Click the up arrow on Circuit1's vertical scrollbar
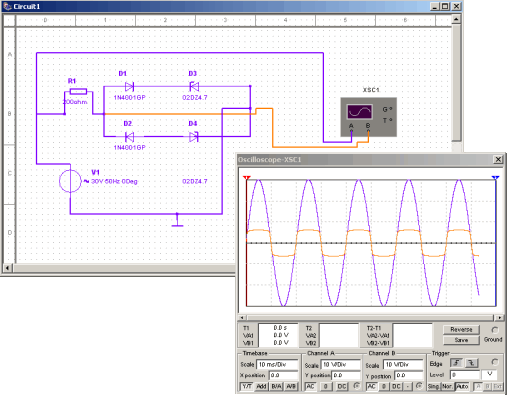511x395 pixels. [456, 19]
